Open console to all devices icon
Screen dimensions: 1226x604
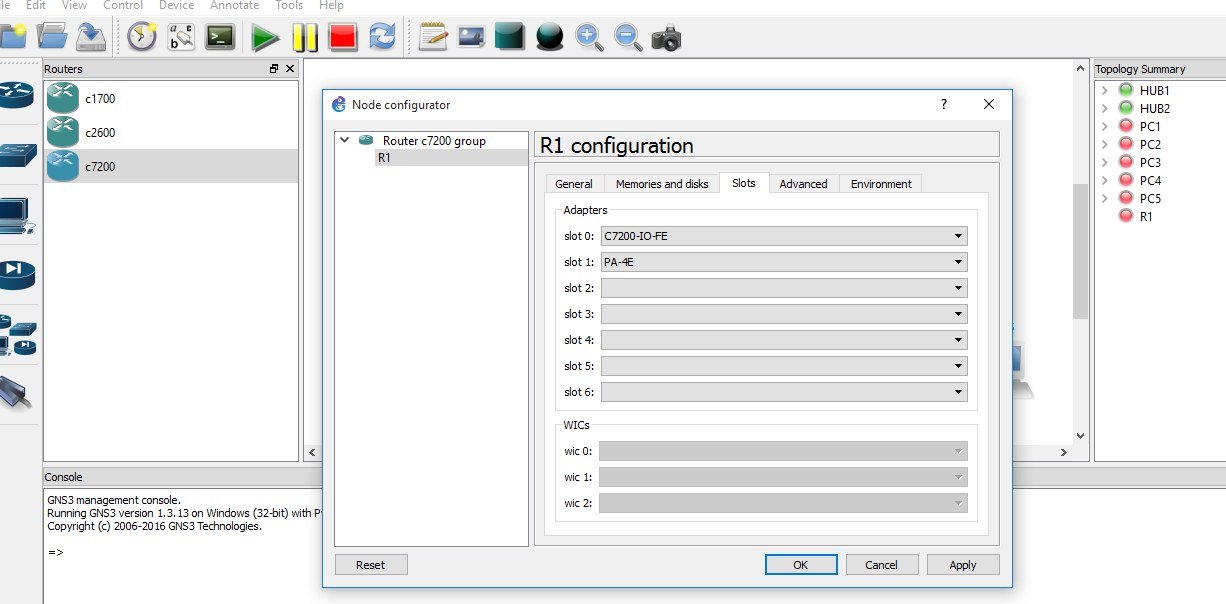click(220, 37)
